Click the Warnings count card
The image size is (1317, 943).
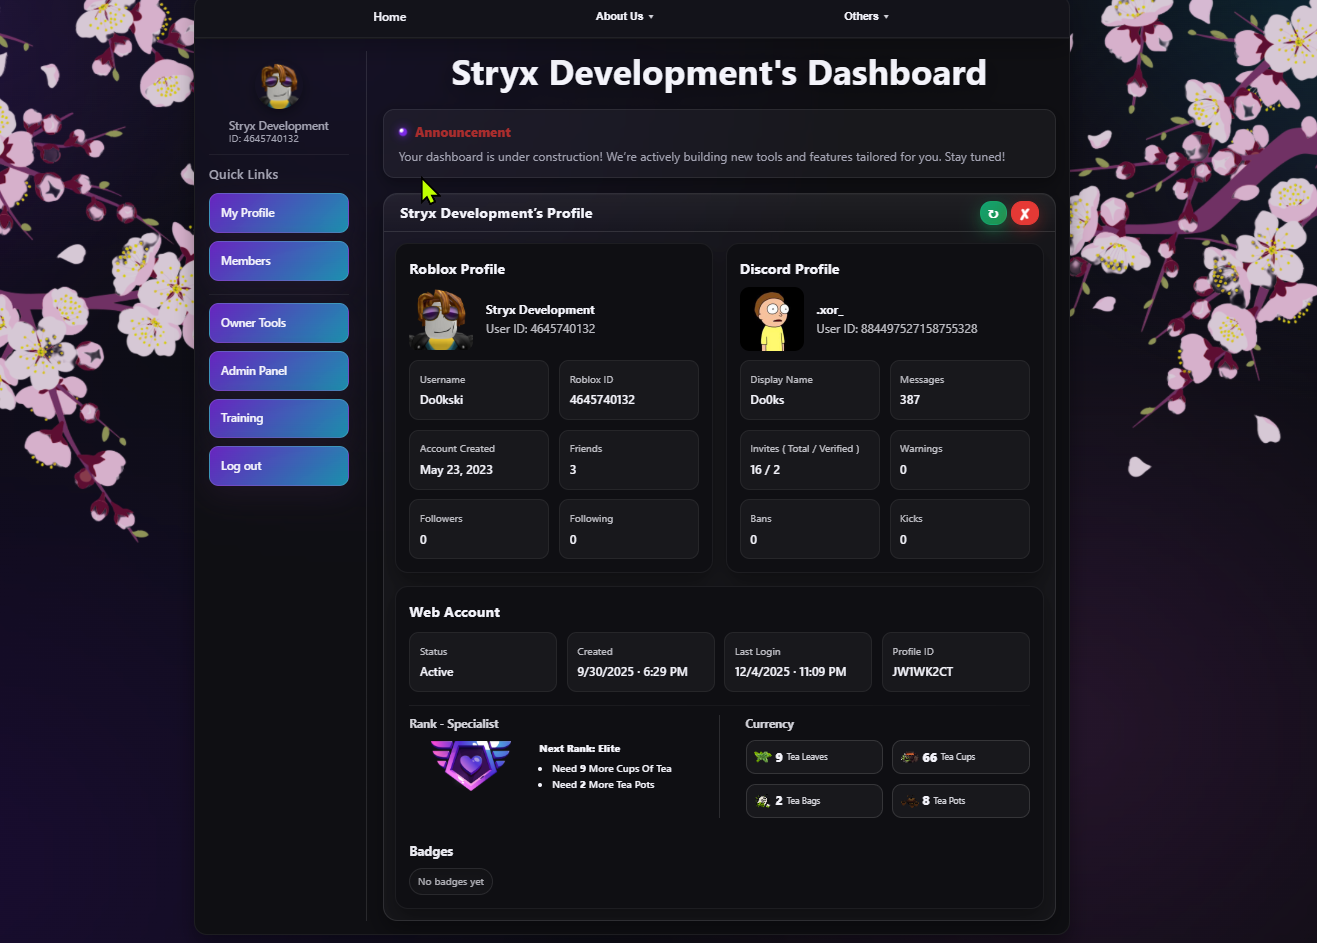(x=960, y=460)
